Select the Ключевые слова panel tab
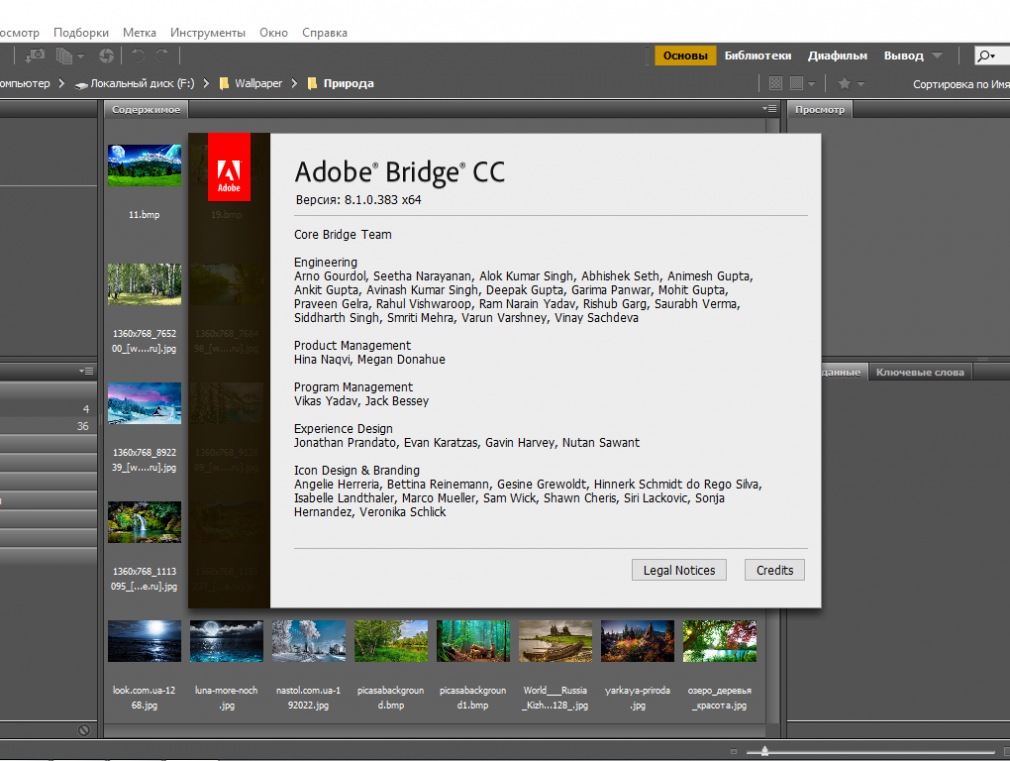Screen dimensions: 1010x761 tap(920, 372)
